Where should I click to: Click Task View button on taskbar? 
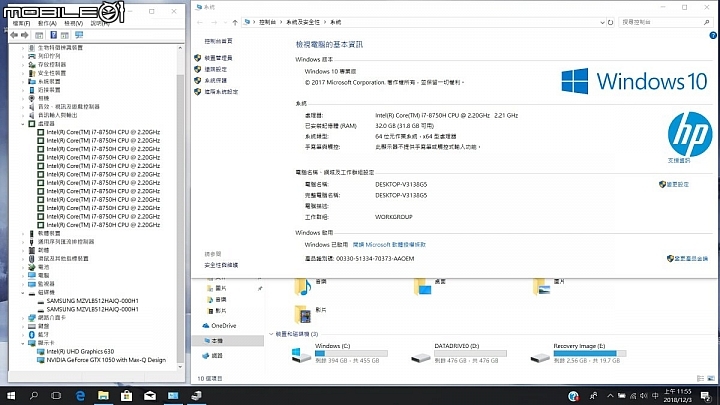56,395
